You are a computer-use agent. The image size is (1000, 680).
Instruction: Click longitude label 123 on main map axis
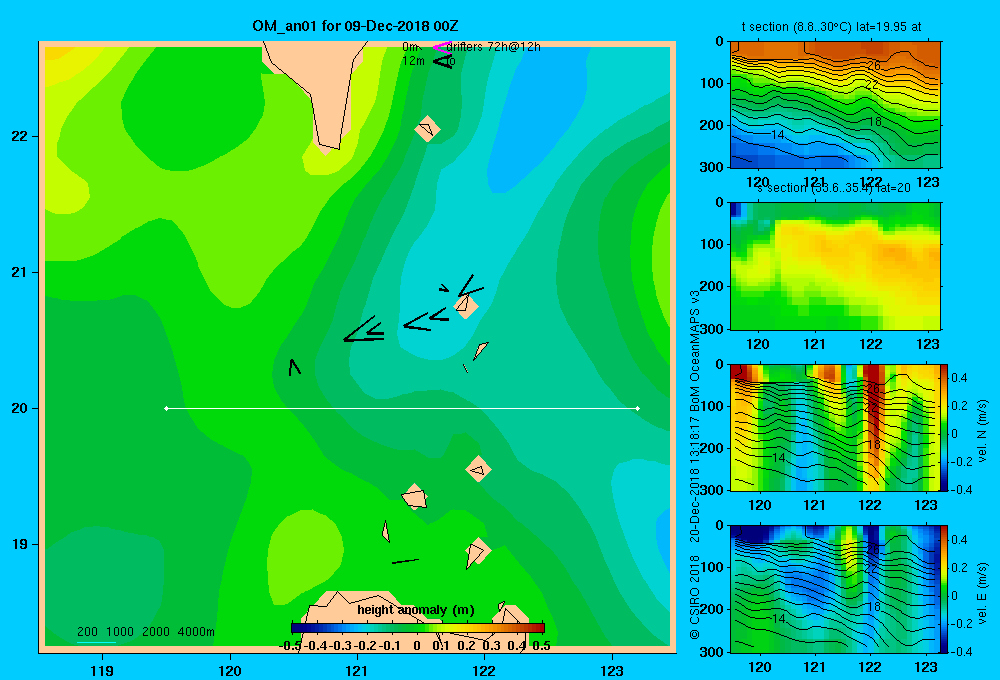click(612, 670)
